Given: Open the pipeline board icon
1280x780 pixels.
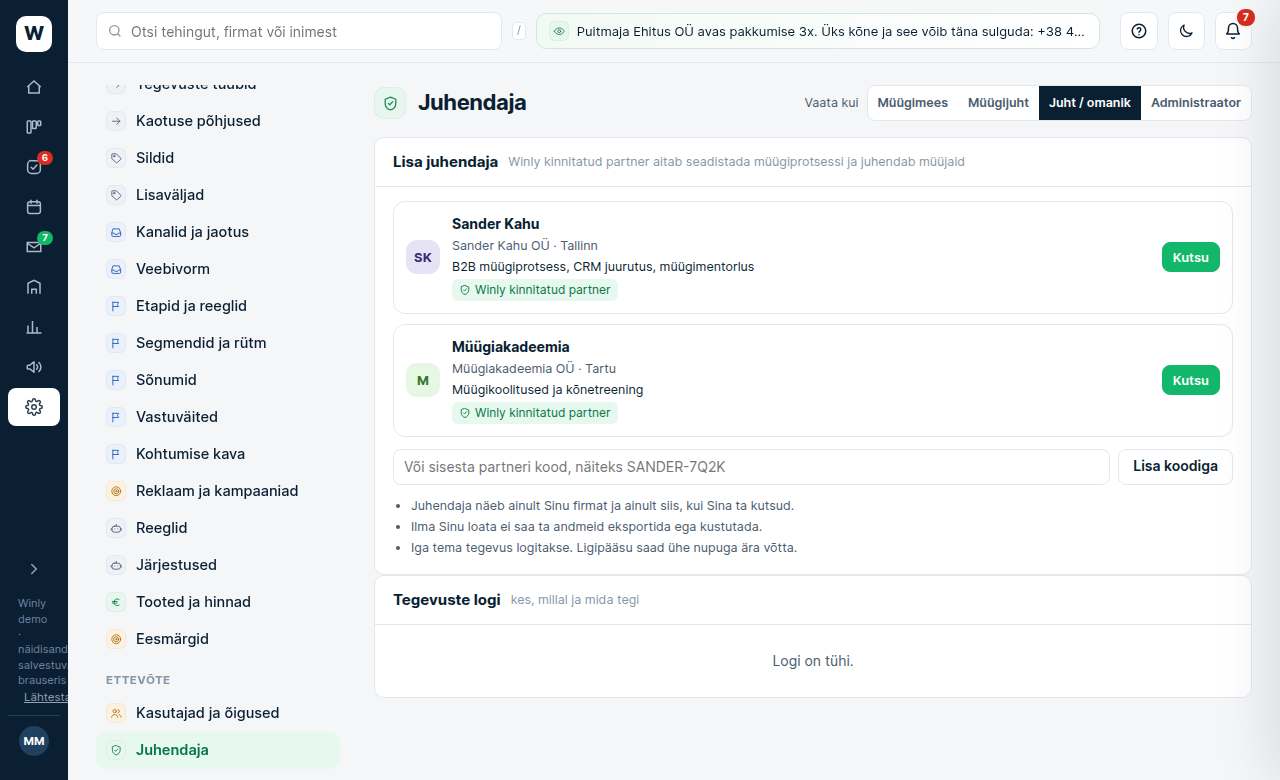Looking at the screenshot, I should (34, 127).
